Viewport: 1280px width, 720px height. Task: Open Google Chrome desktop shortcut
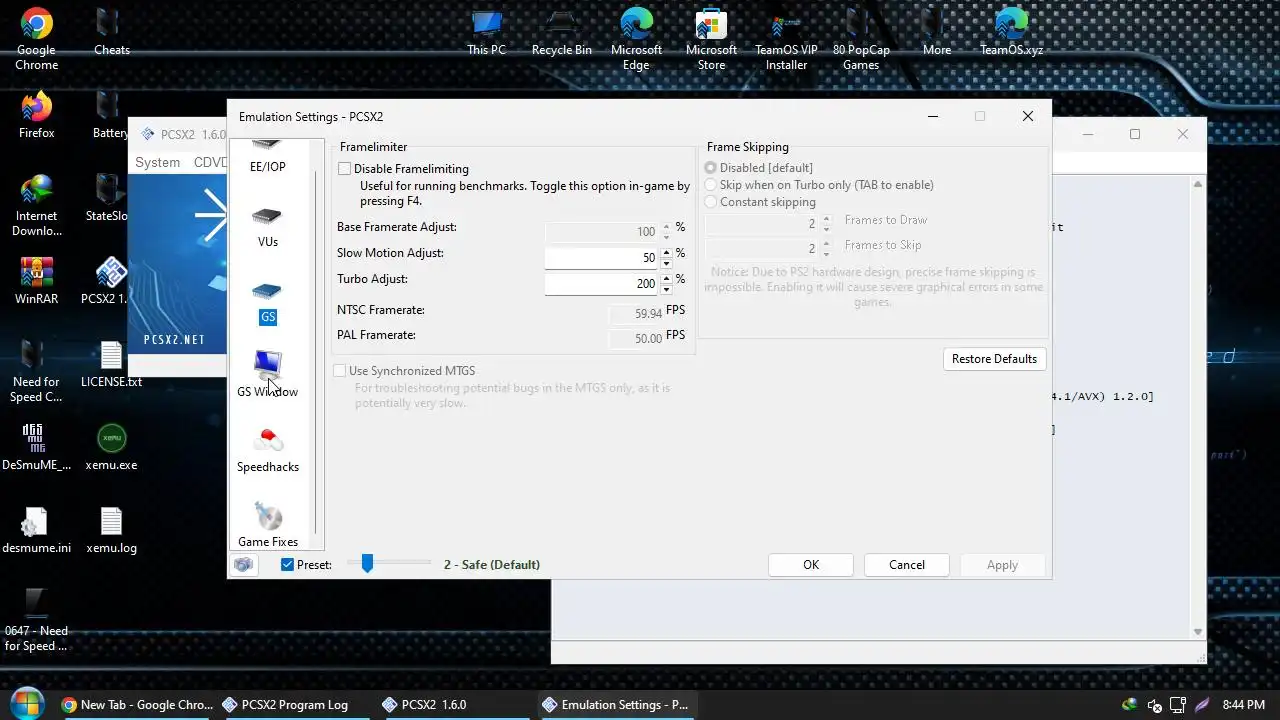click(36, 39)
